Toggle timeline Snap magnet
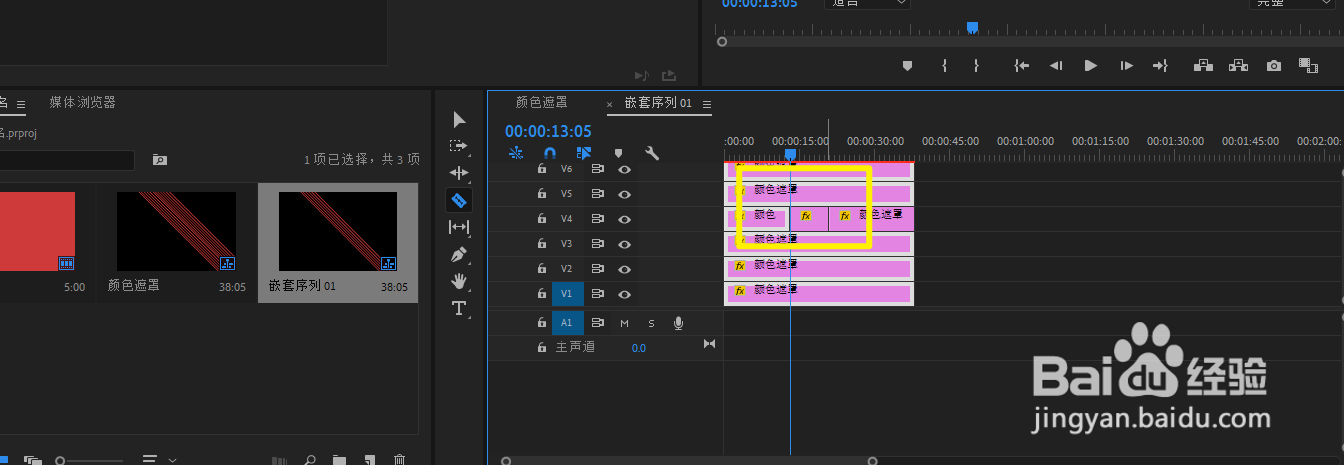Image resolution: width=1344 pixels, height=465 pixels. click(x=549, y=153)
